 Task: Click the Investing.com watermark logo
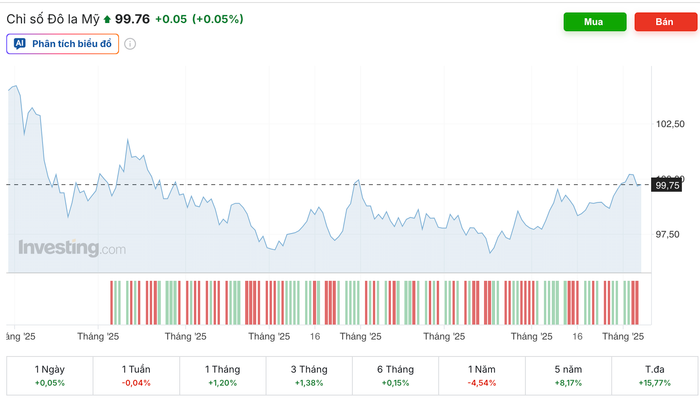72,248
